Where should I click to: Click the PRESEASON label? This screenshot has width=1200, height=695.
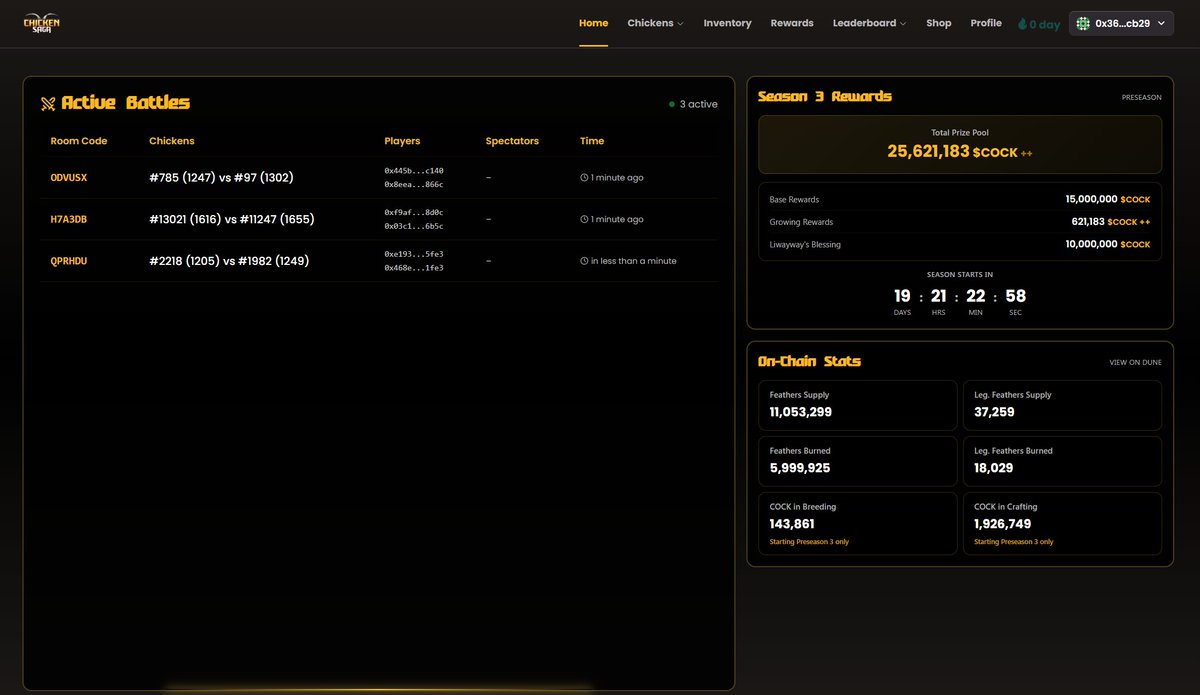(1141, 97)
